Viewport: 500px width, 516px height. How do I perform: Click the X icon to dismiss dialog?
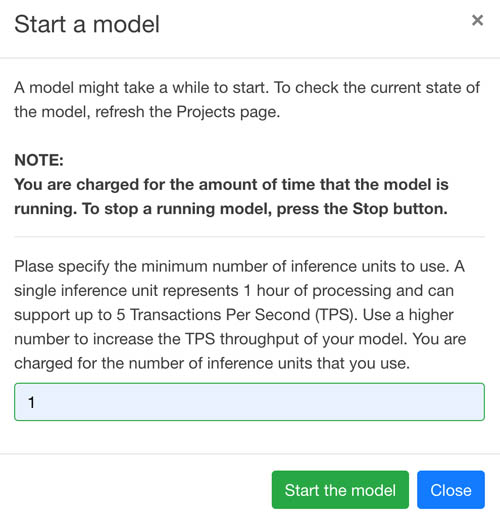tap(477, 20)
